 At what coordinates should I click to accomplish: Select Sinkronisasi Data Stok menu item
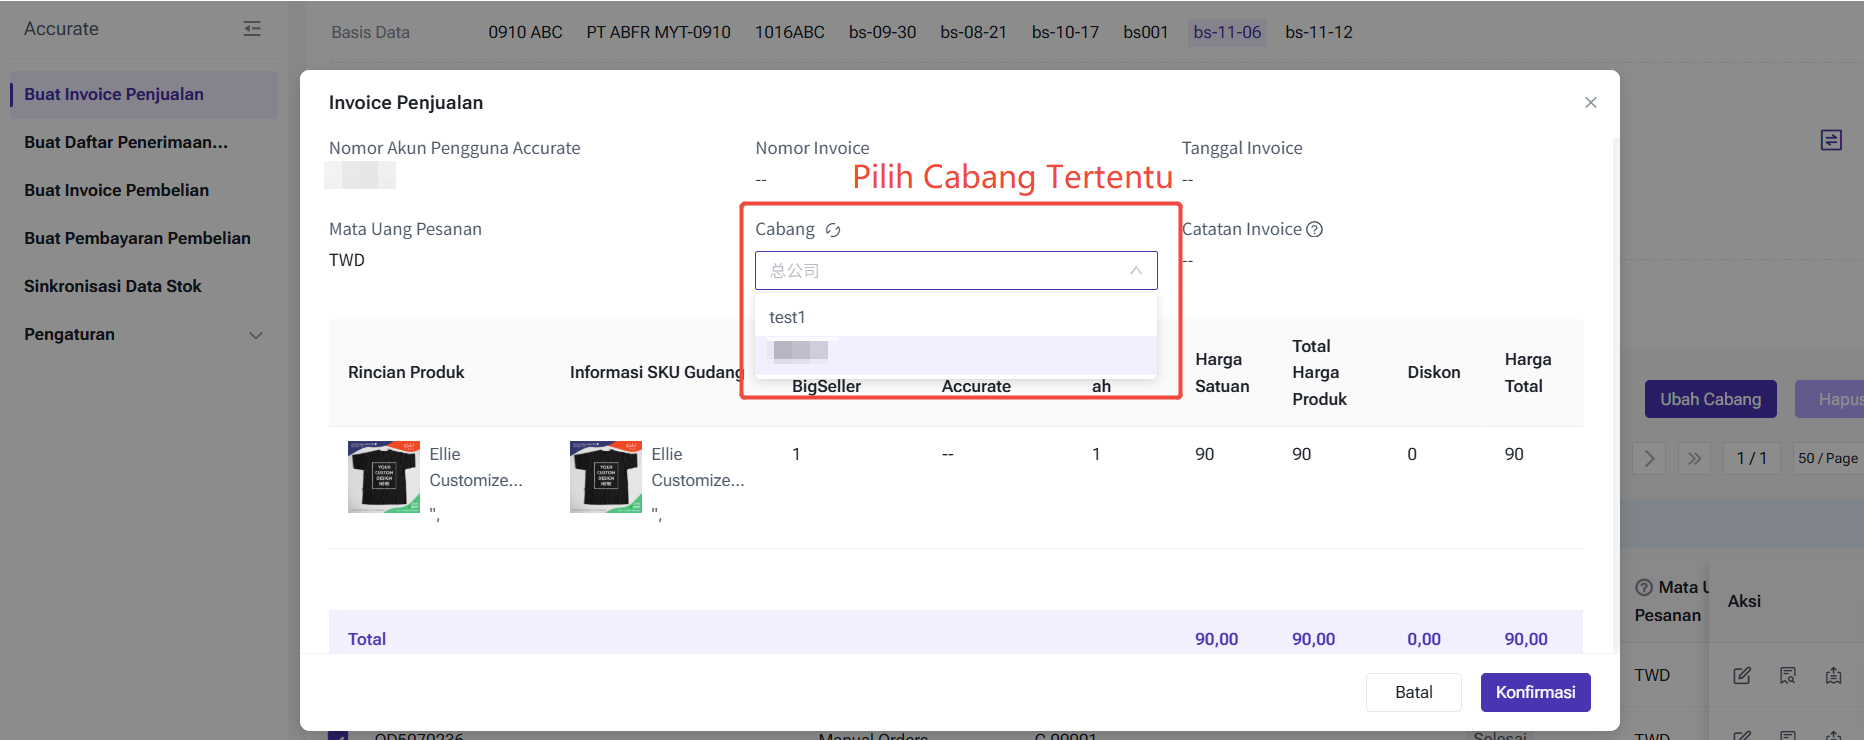coord(113,286)
